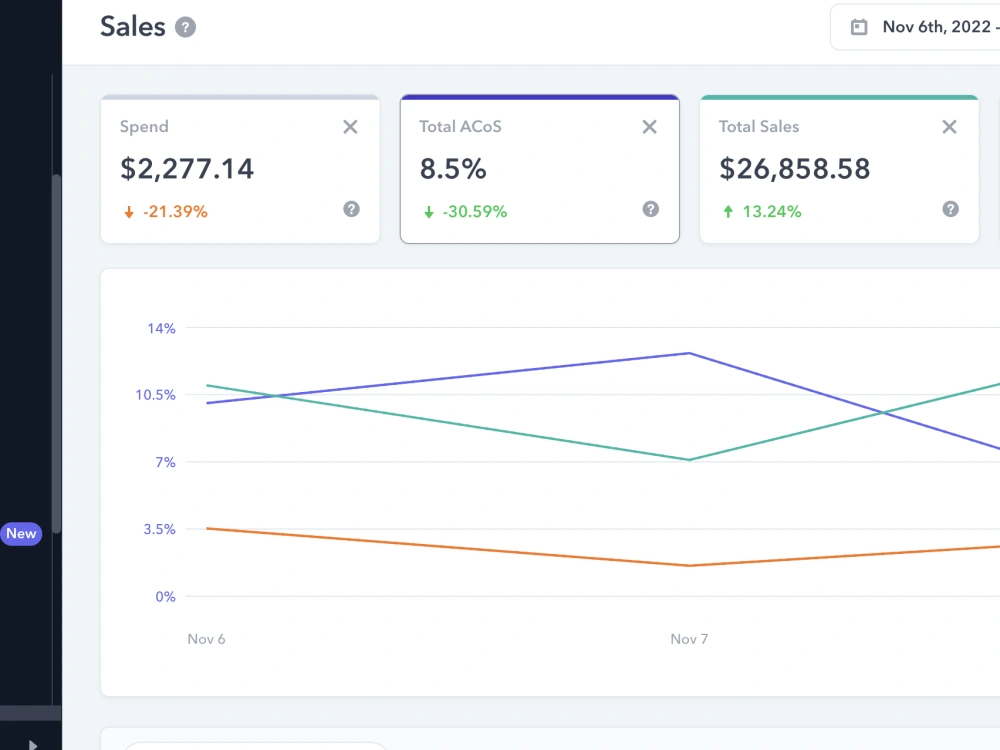The height and width of the screenshot is (750, 1000).
Task: Click the Nov 6 axis label
Action: 206,639
